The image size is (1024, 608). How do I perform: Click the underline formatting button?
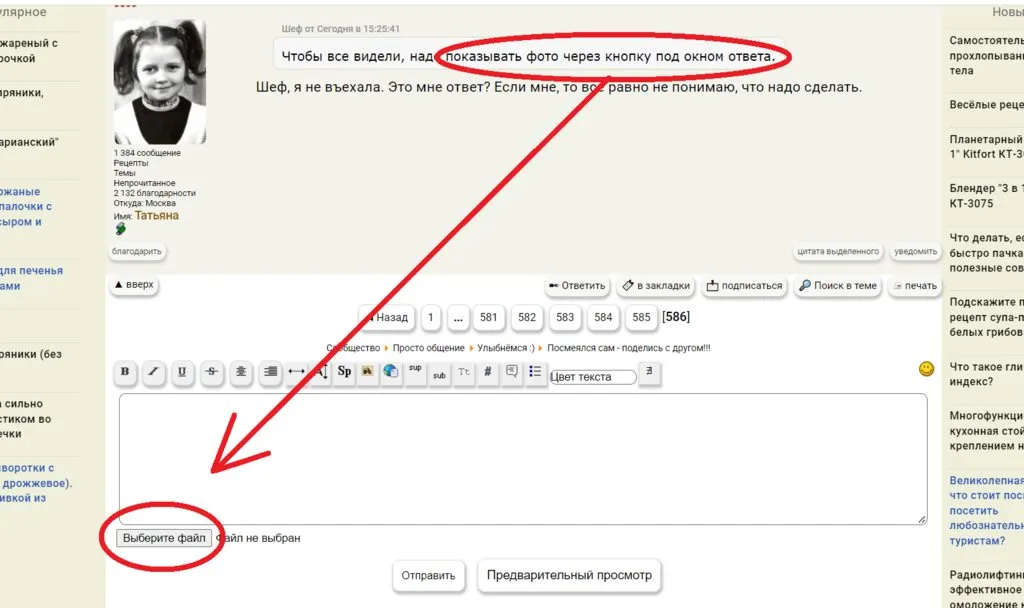click(182, 372)
